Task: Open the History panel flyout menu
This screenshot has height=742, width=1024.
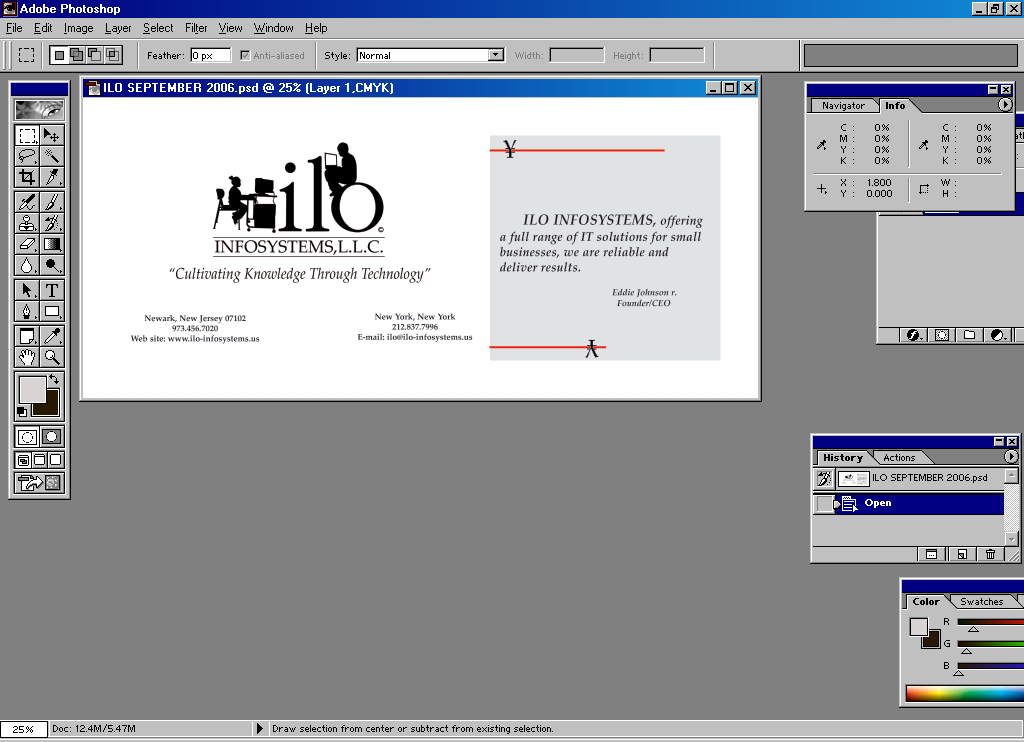Action: point(1010,457)
